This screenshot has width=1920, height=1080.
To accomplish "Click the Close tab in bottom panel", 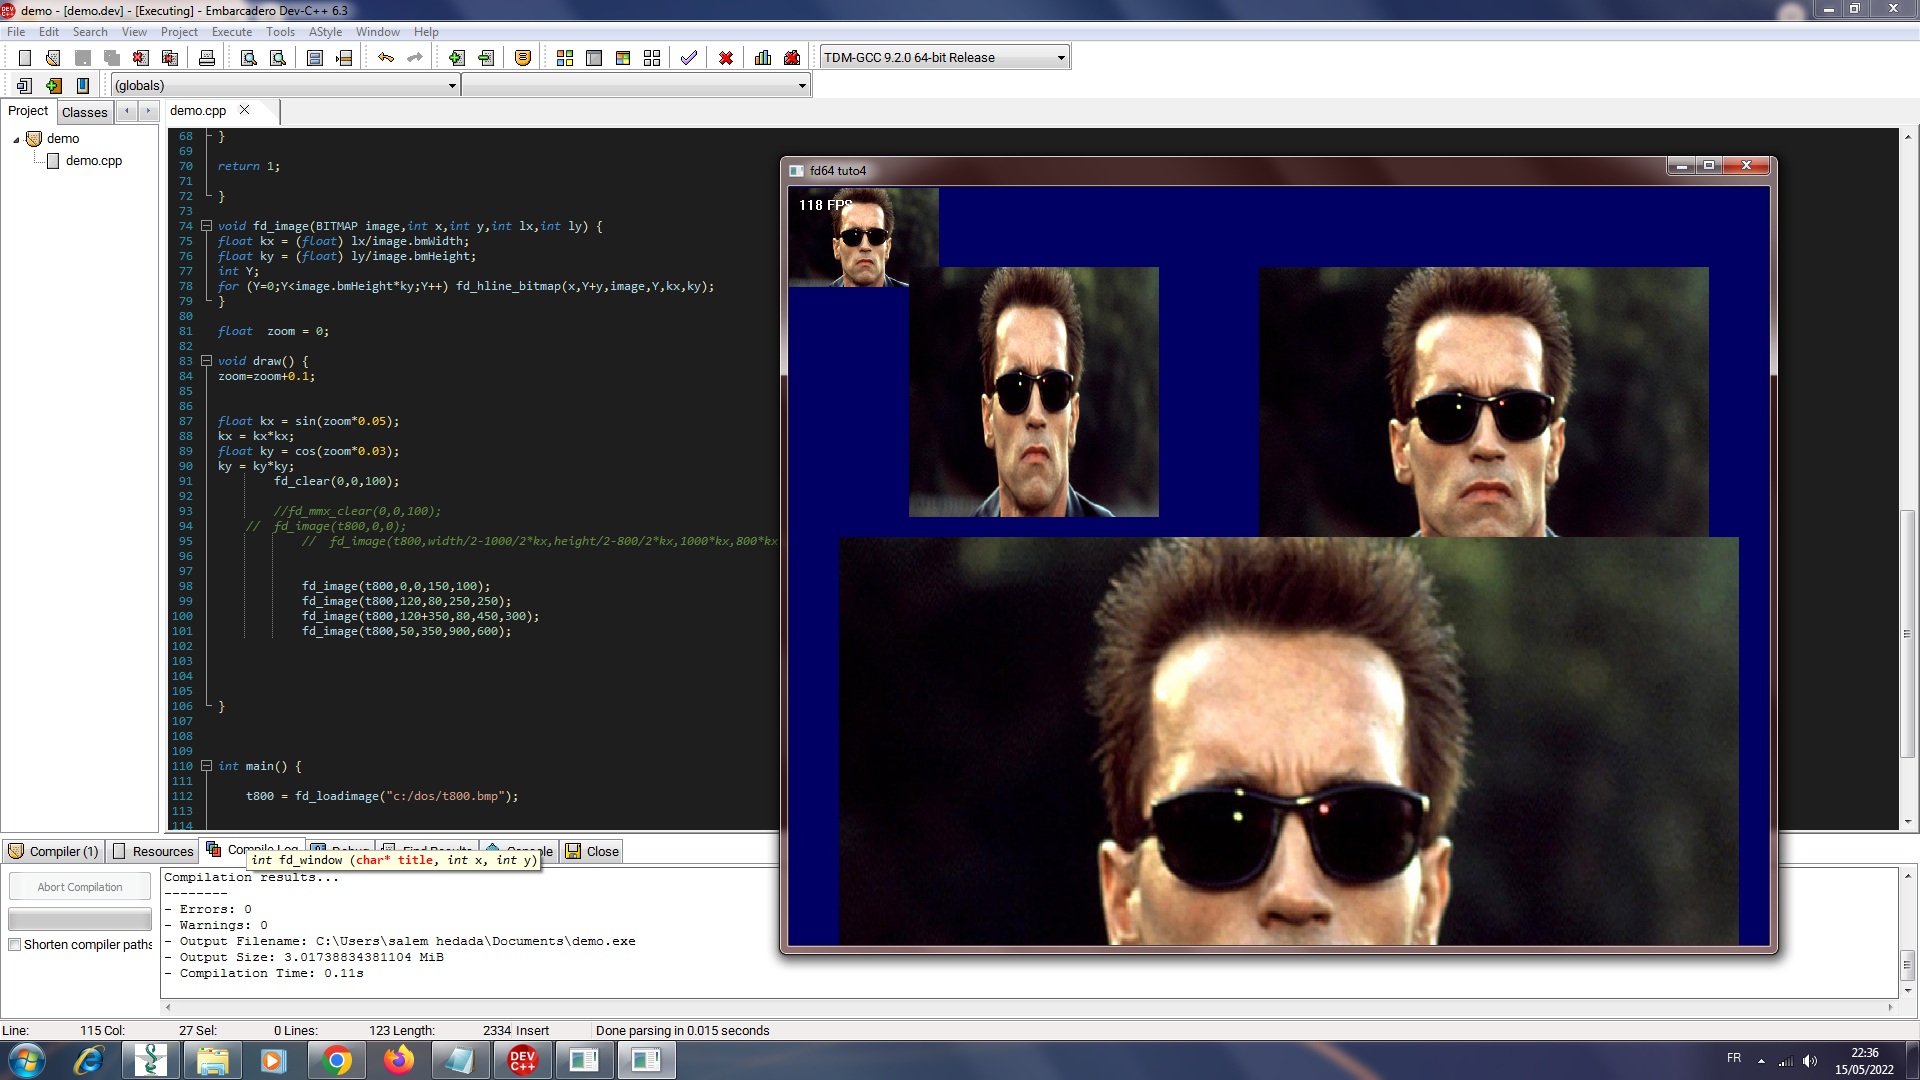I will click(x=593, y=852).
